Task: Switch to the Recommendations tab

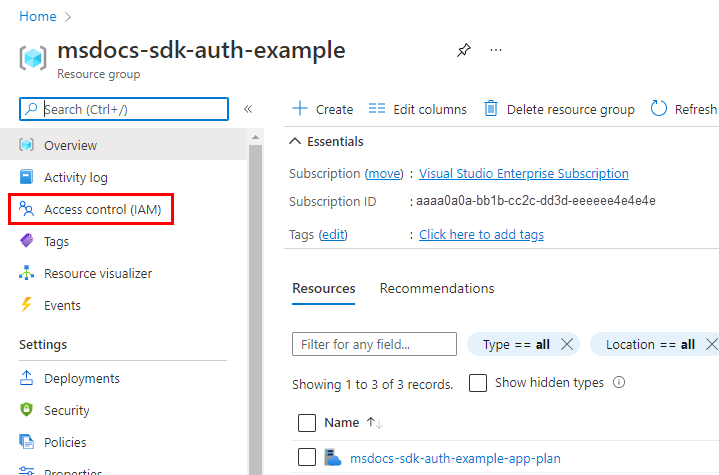Action: pos(437,288)
